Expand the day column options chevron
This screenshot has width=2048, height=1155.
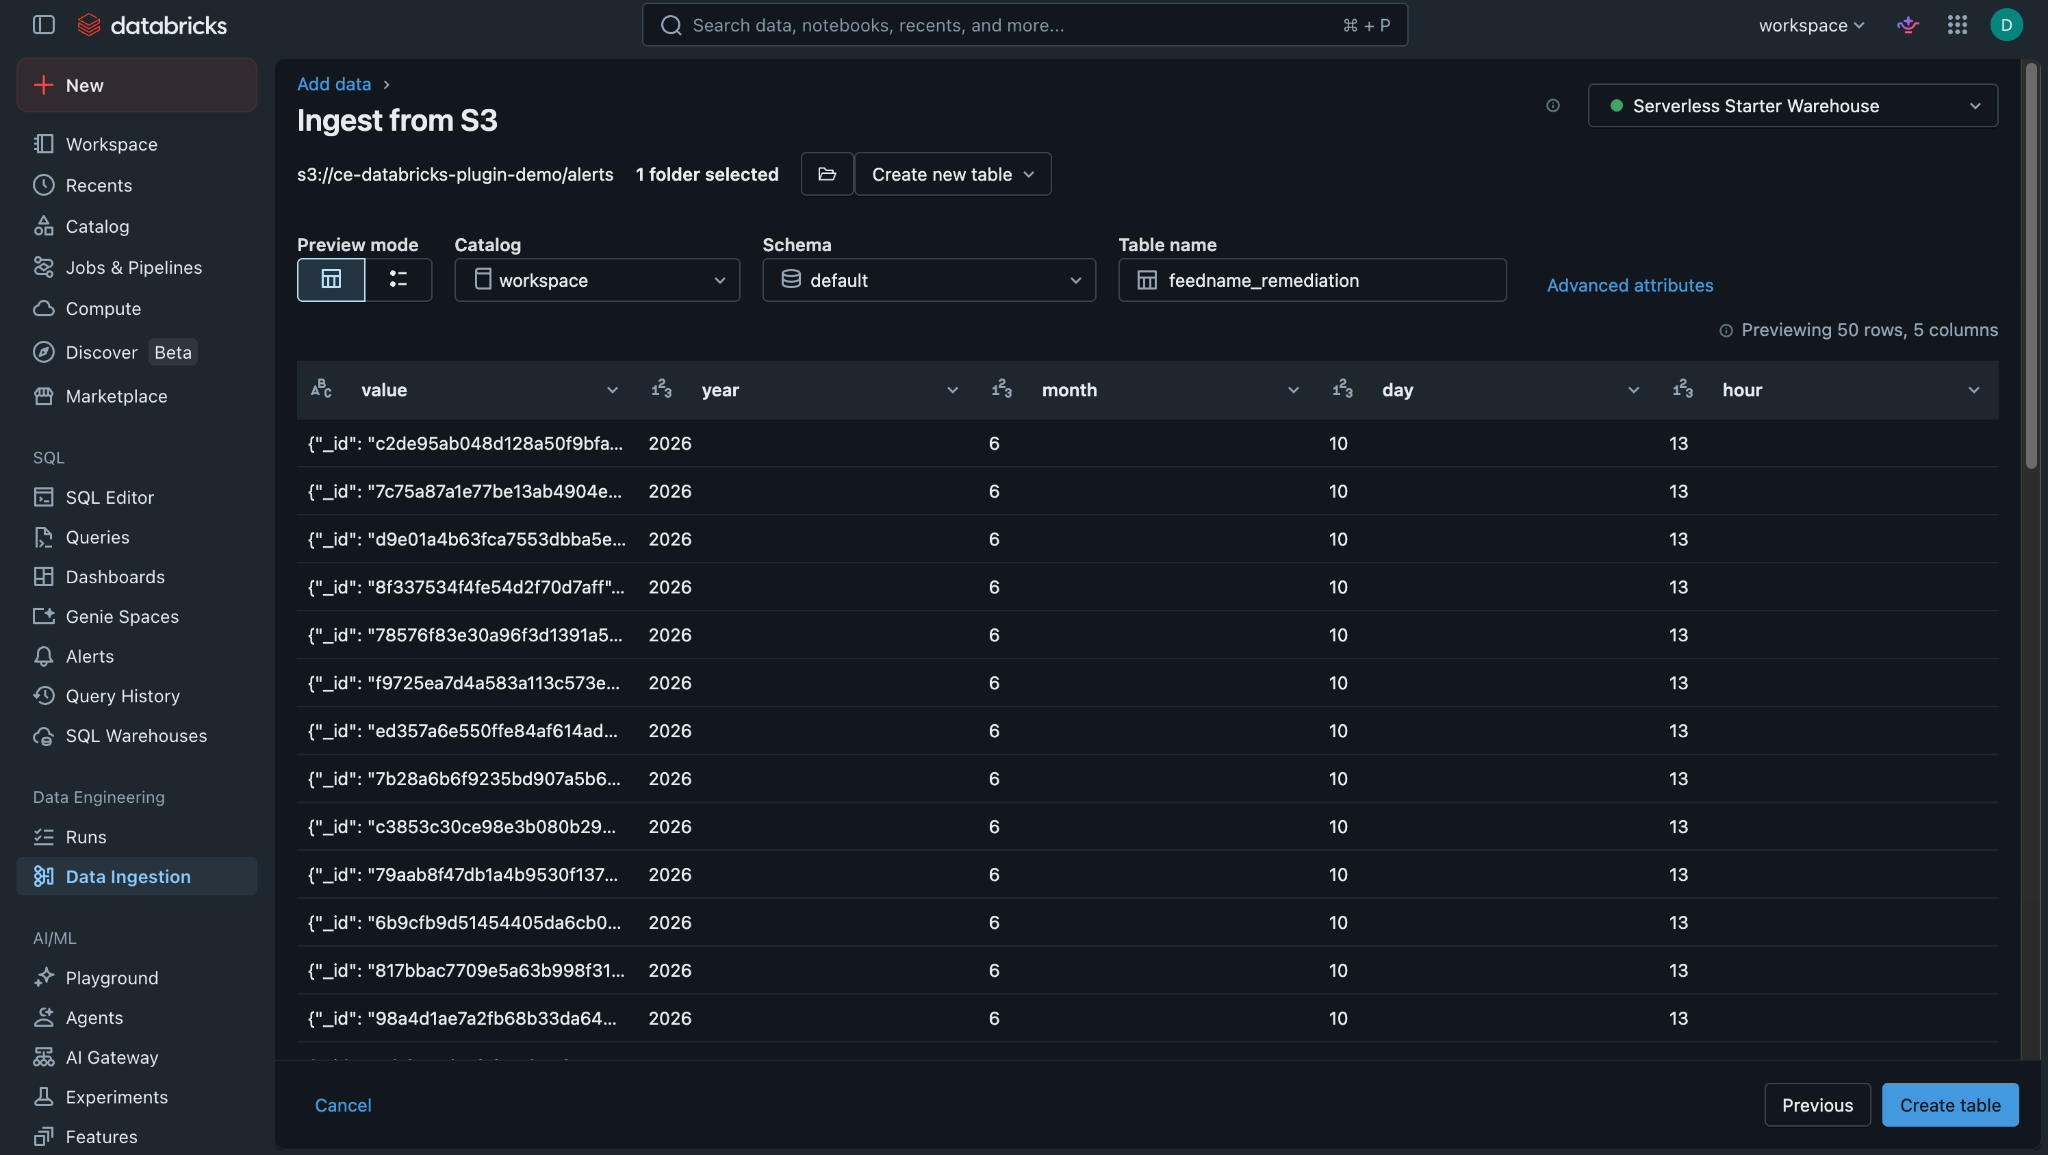point(1634,390)
